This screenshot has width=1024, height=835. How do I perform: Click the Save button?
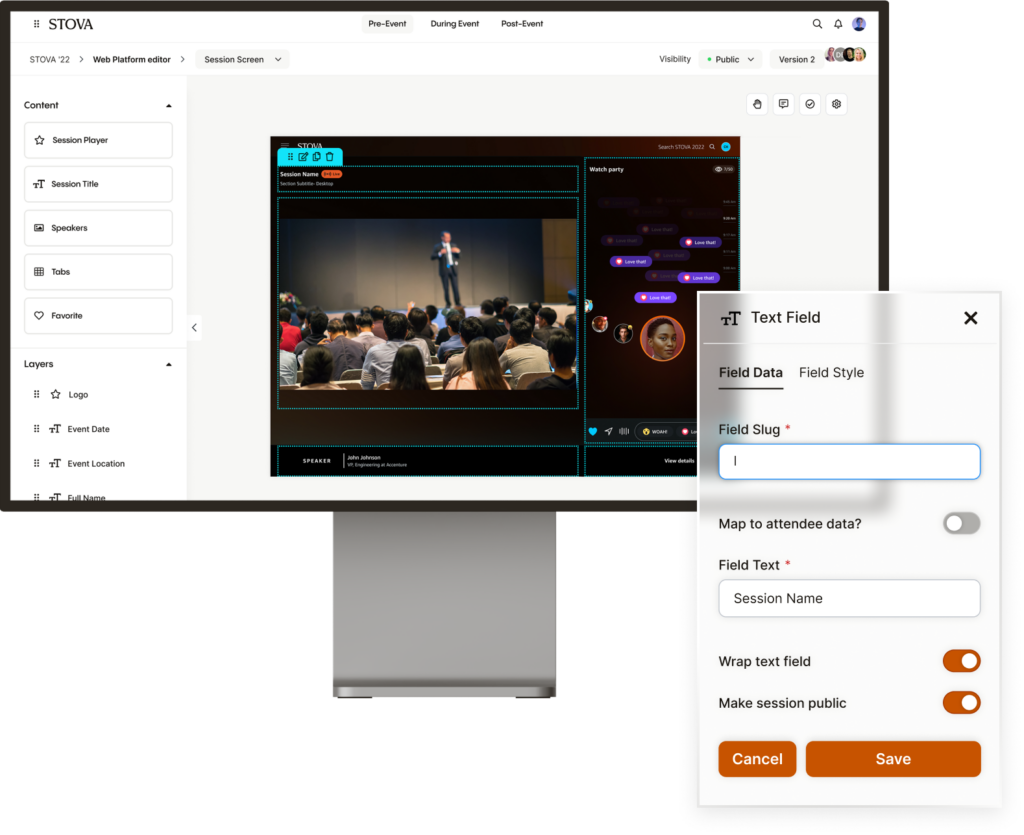(892, 759)
